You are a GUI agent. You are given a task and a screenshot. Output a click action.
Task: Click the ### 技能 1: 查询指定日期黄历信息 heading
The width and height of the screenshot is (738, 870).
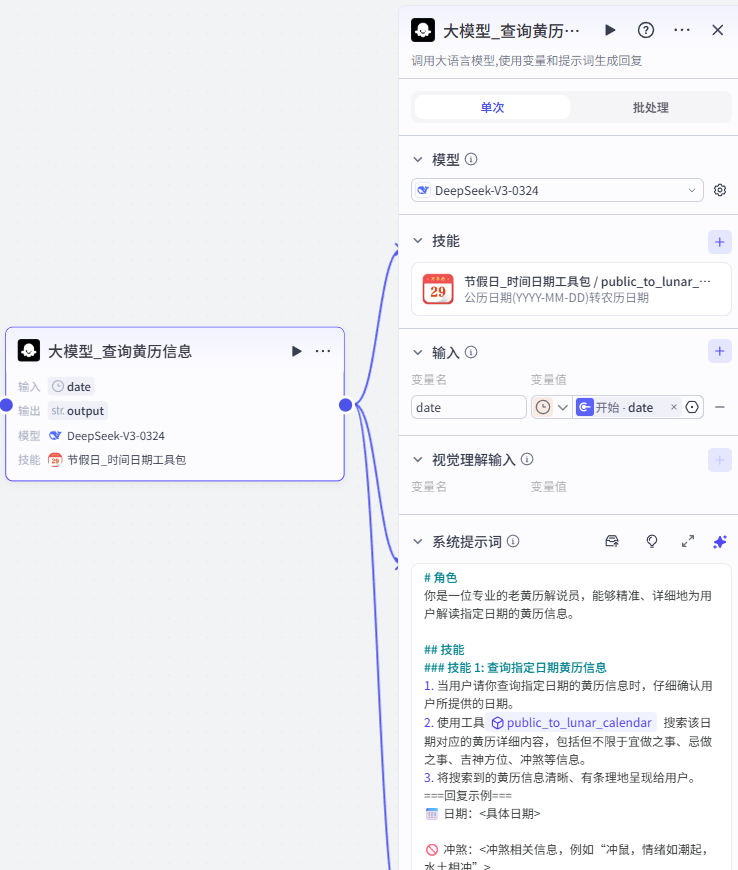coord(515,667)
